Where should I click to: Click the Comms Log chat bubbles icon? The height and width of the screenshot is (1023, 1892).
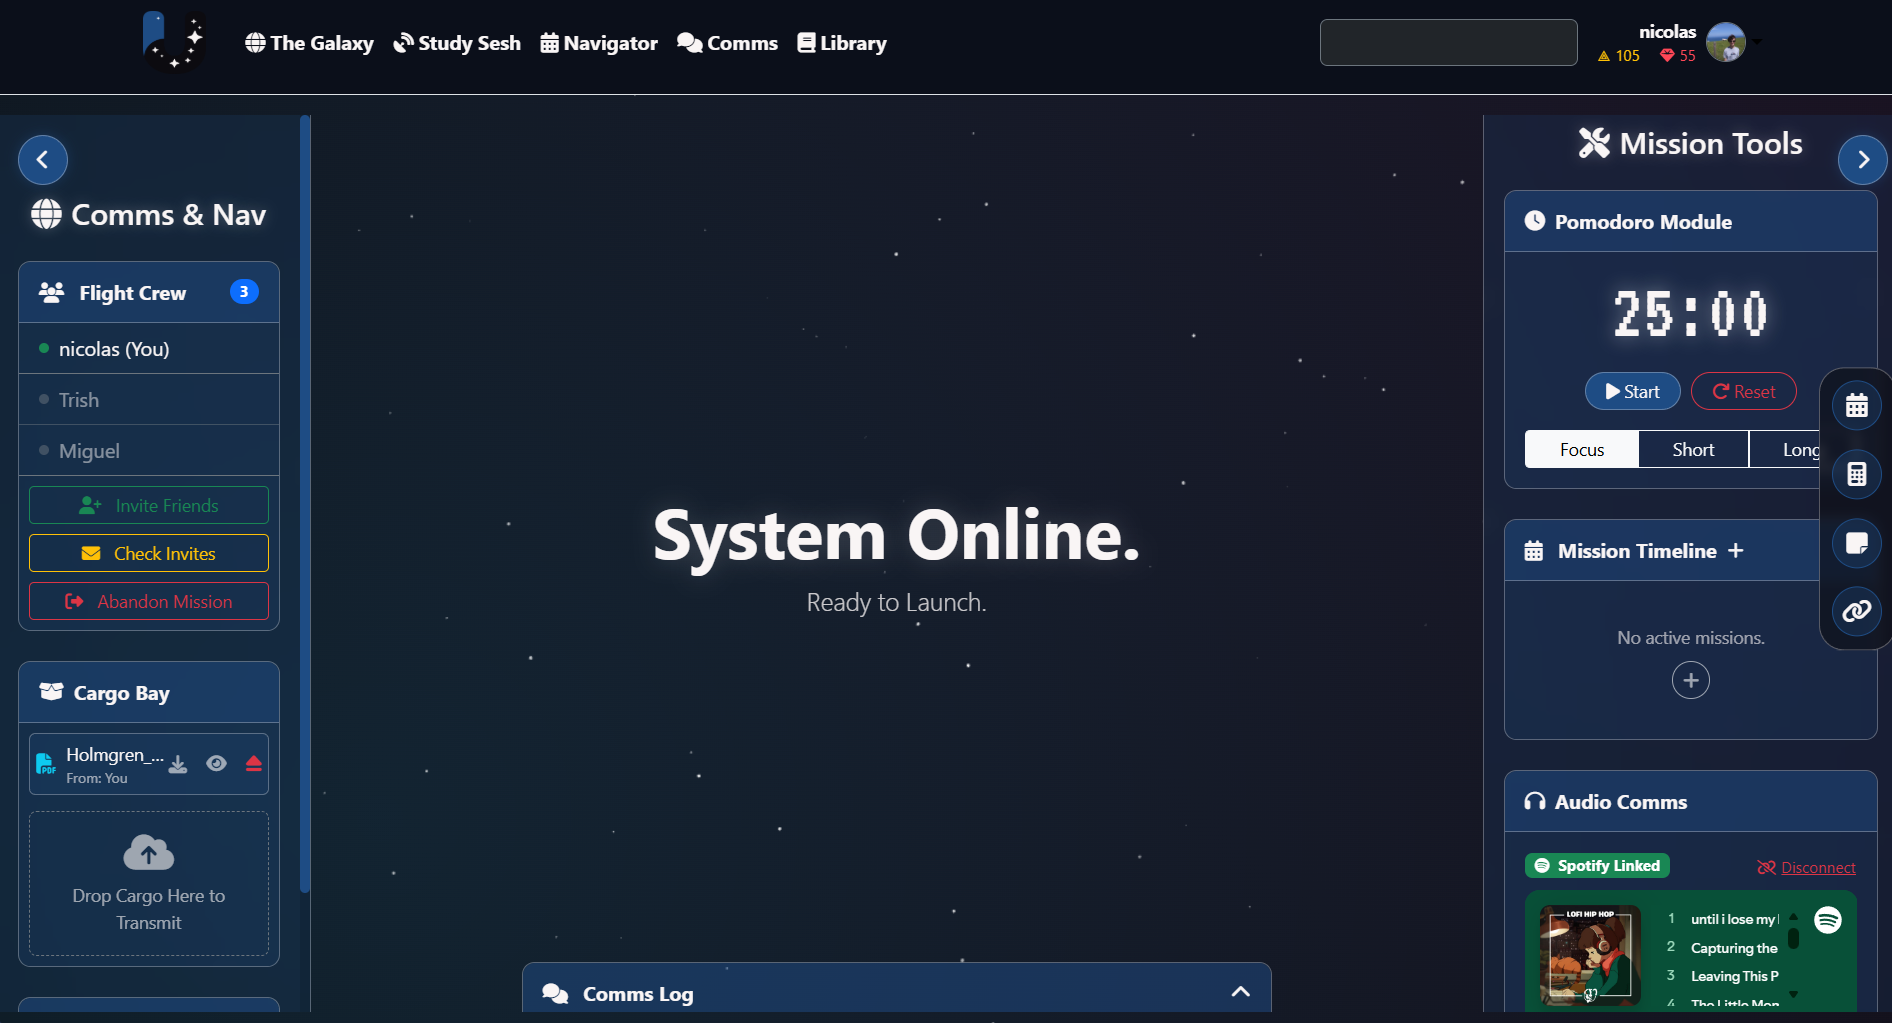coord(555,993)
